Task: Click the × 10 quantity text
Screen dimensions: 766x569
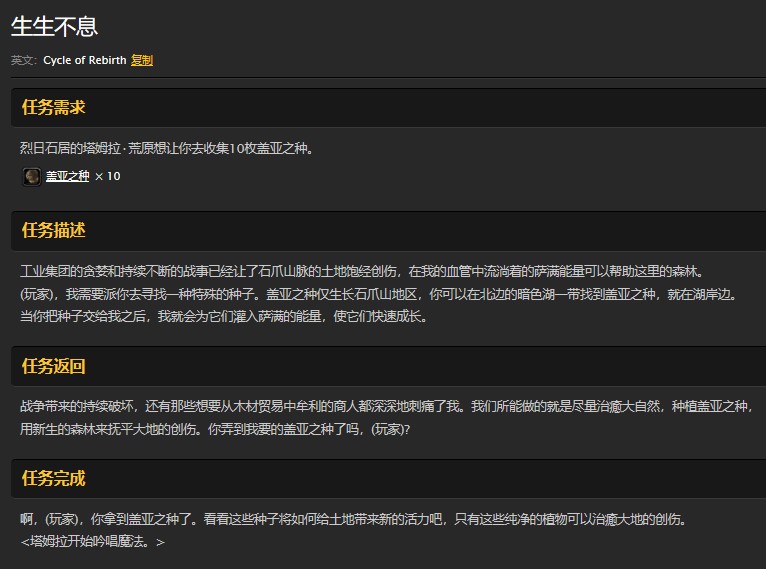Action: coord(107,176)
